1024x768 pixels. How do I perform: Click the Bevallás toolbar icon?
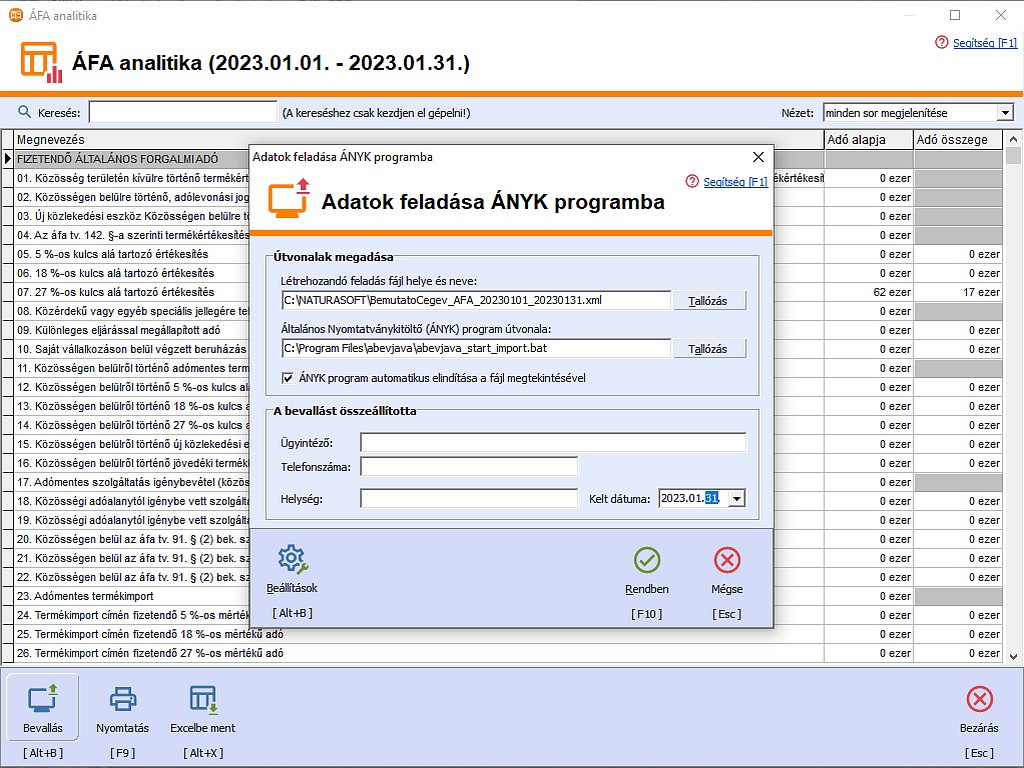pos(43,698)
